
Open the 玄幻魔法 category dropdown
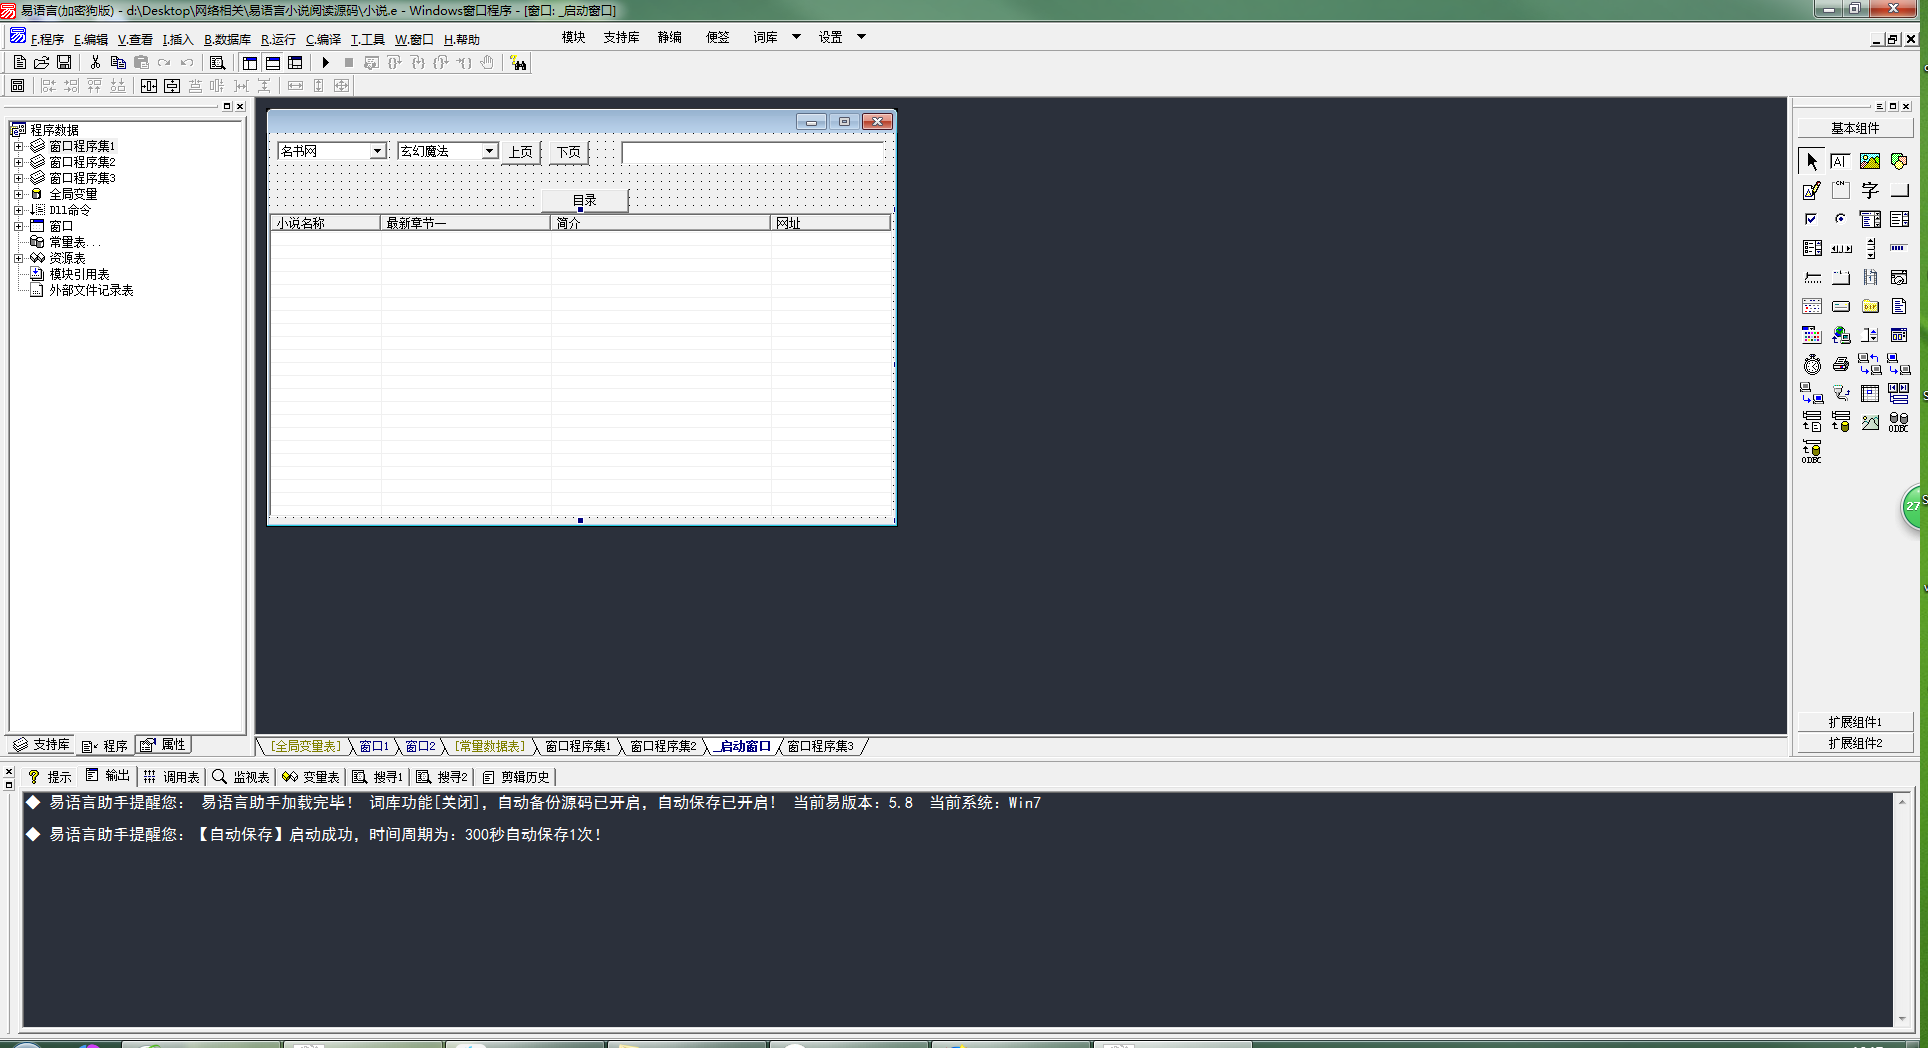(489, 151)
